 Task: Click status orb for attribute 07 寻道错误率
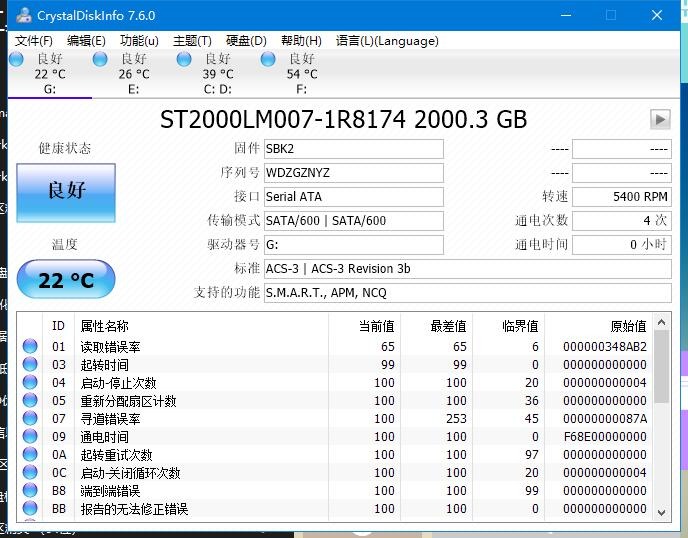pos(30,418)
